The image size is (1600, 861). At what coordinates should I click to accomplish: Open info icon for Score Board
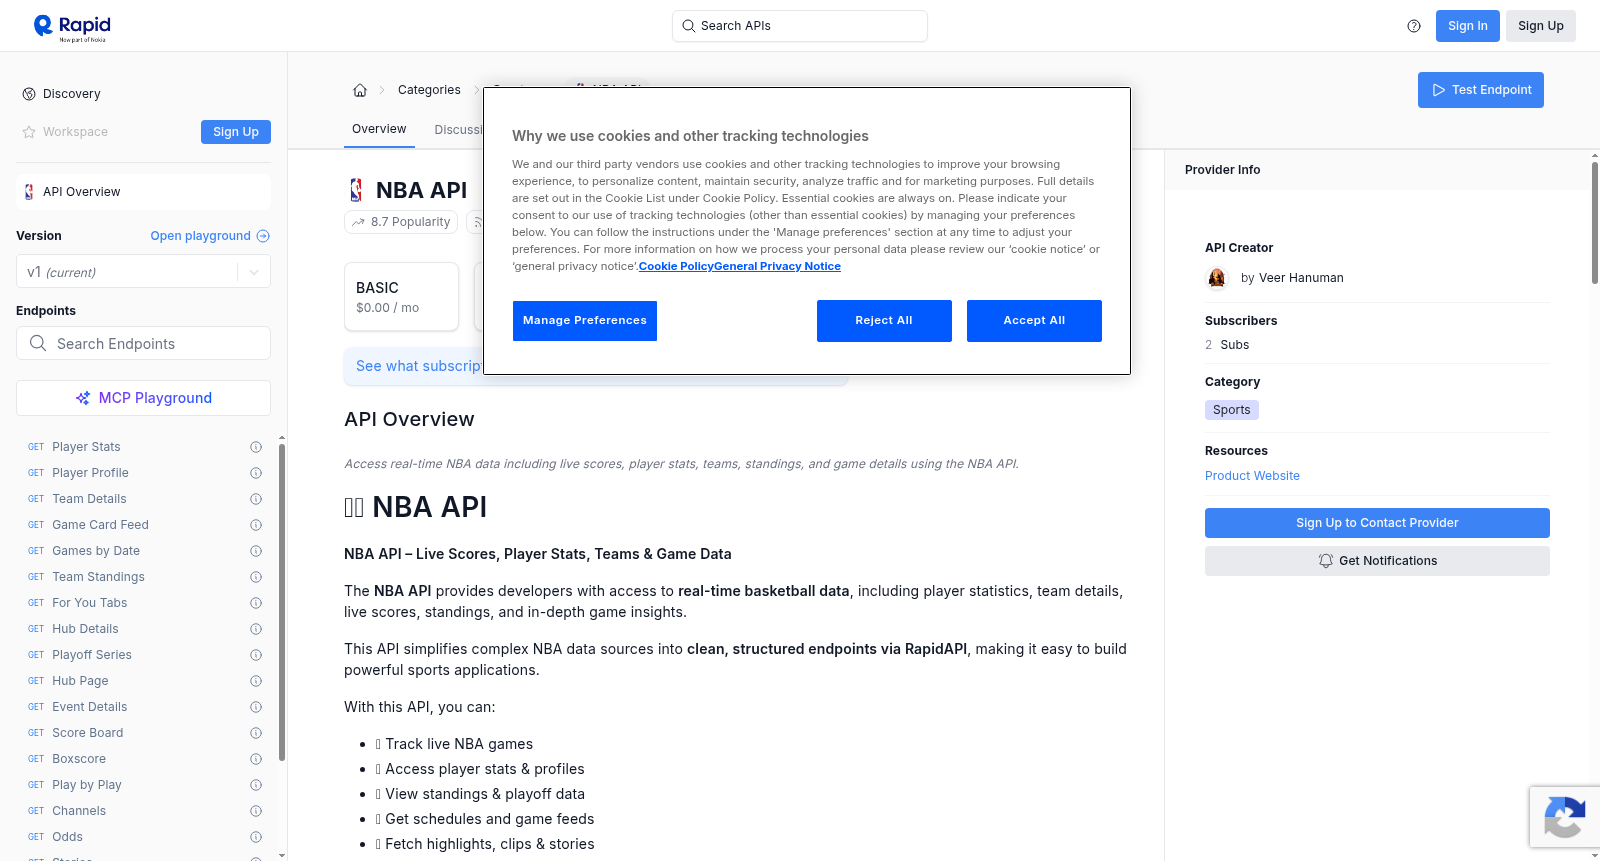pos(256,733)
